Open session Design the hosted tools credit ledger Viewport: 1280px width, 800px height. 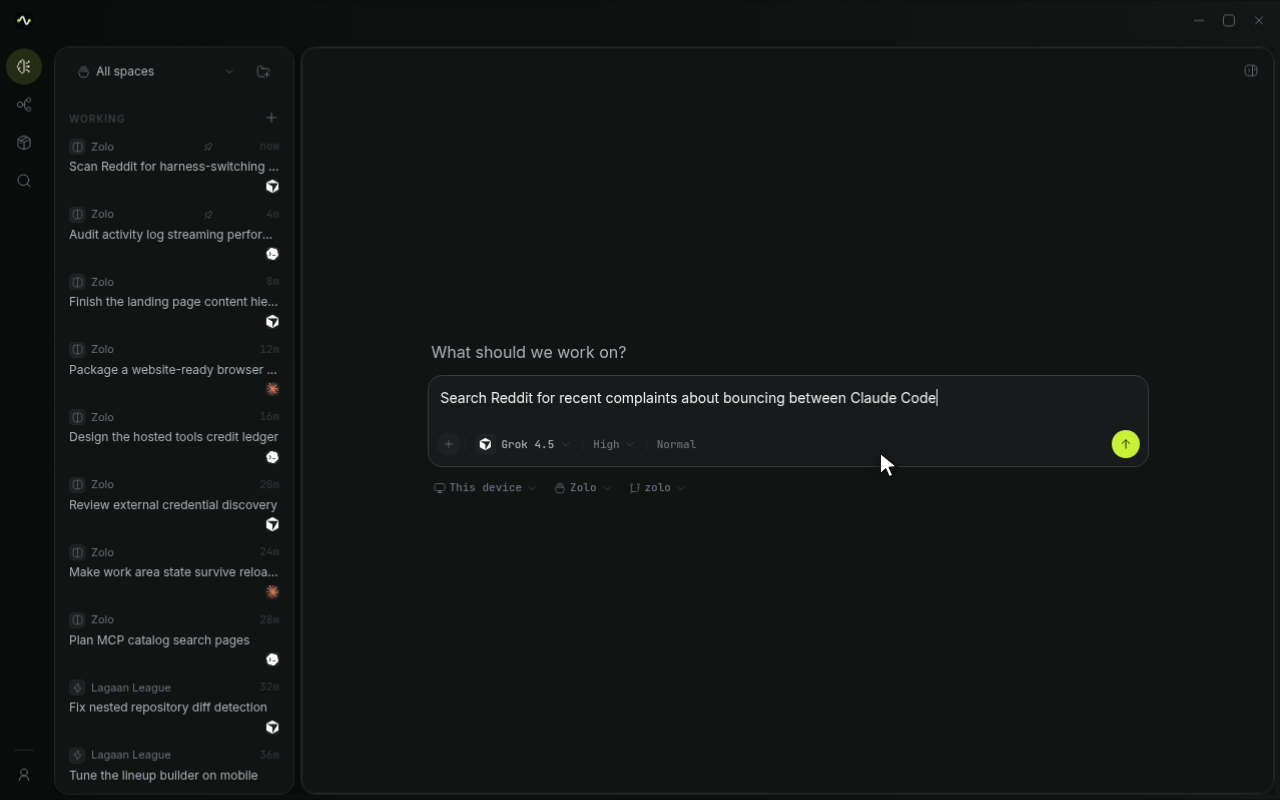(x=174, y=436)
